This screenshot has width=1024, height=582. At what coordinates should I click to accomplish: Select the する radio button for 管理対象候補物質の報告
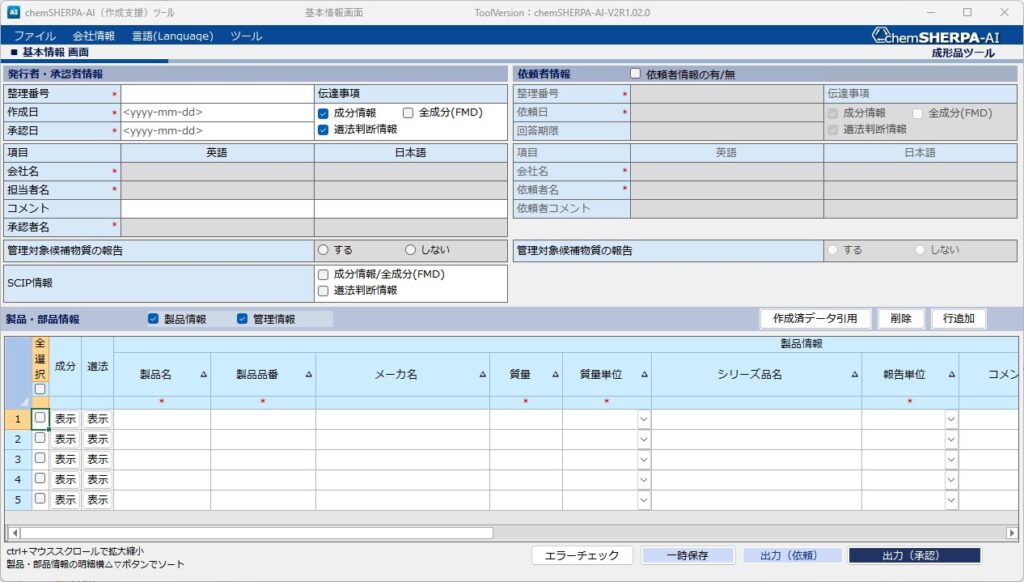[323, 250]
